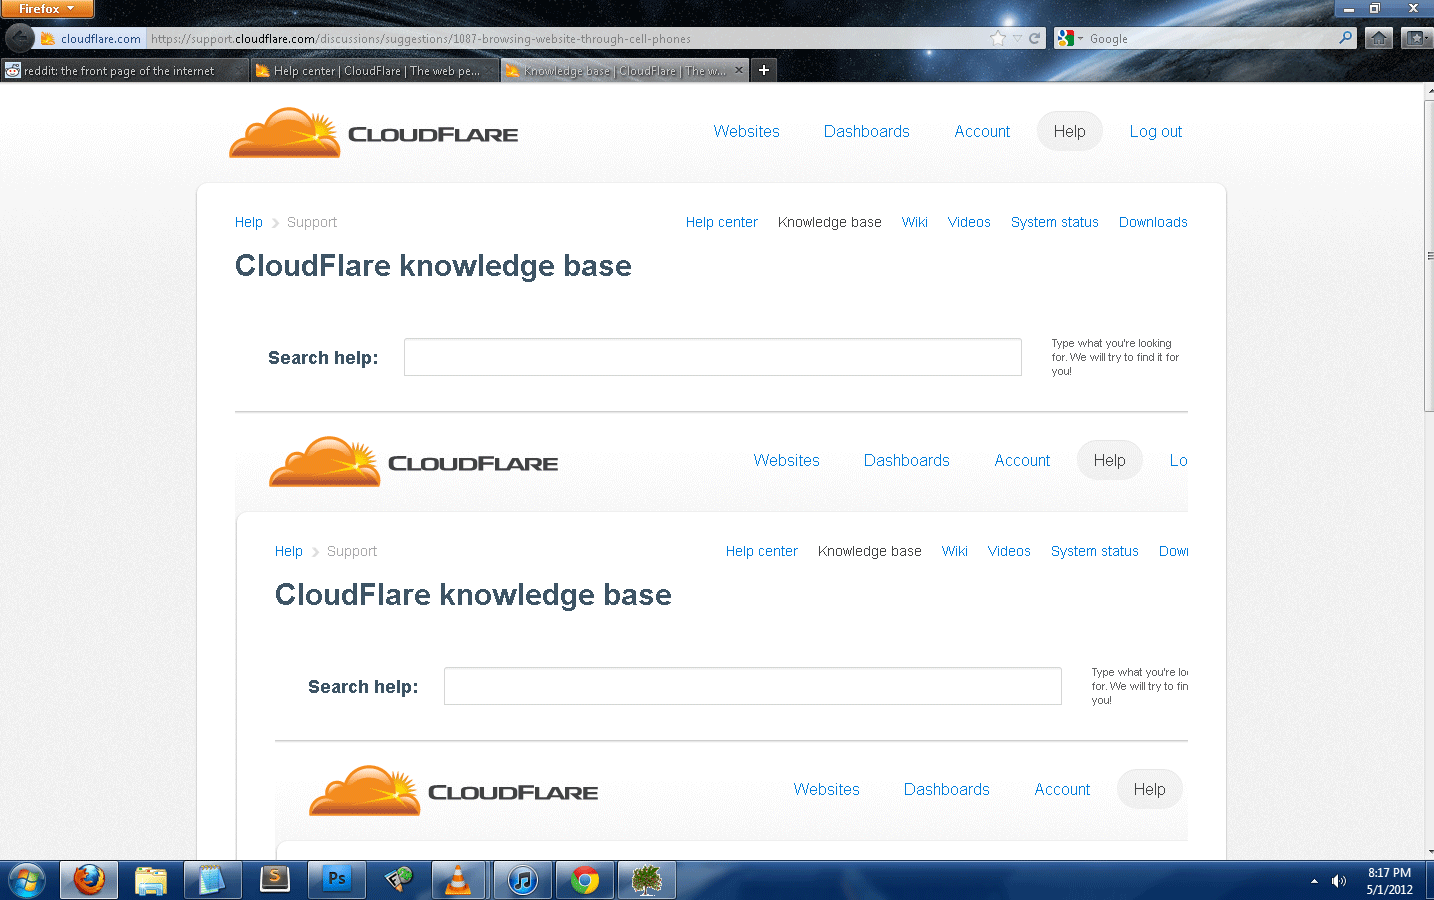Click the browser vertical scrollbar thumb
The image size is (1434, 900).
1429,255
